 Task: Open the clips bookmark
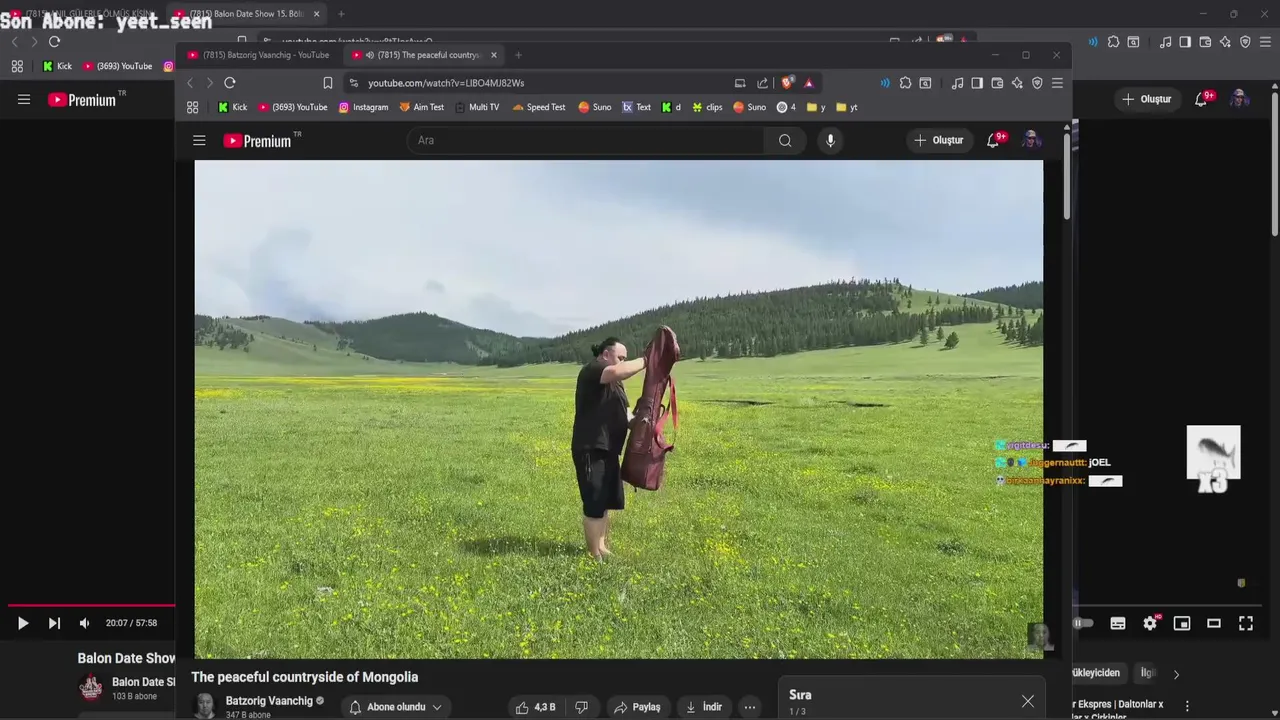pos(706,107)
